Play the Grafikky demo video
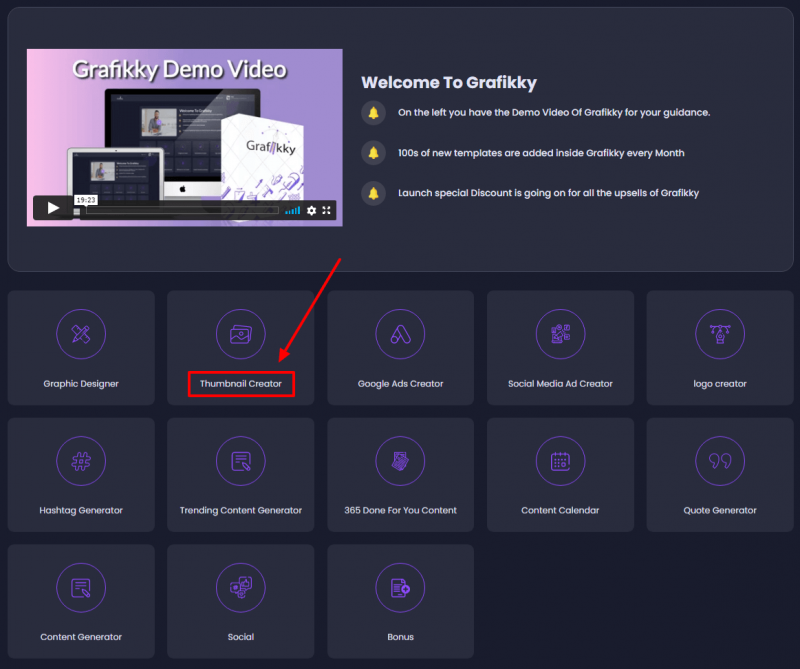Viewport: 800px width, 669px height. tap(53, 208)
